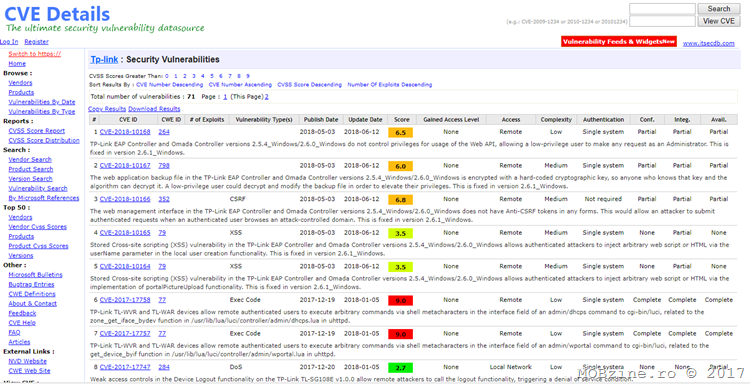Filter CVSS scores greater than 9

pos(248,76)
